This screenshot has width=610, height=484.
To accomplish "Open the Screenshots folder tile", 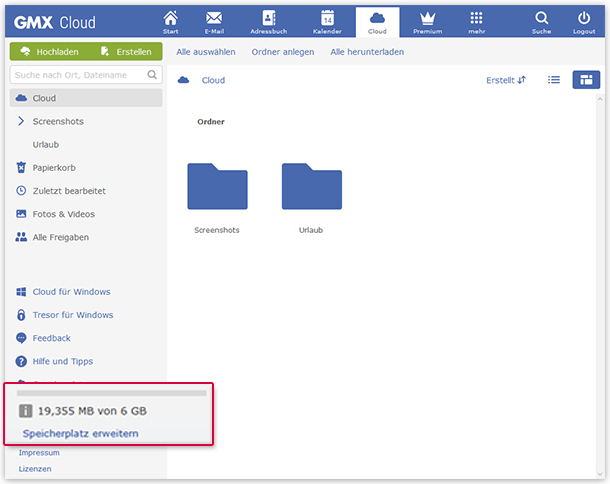I will click(x=217, y=186).
